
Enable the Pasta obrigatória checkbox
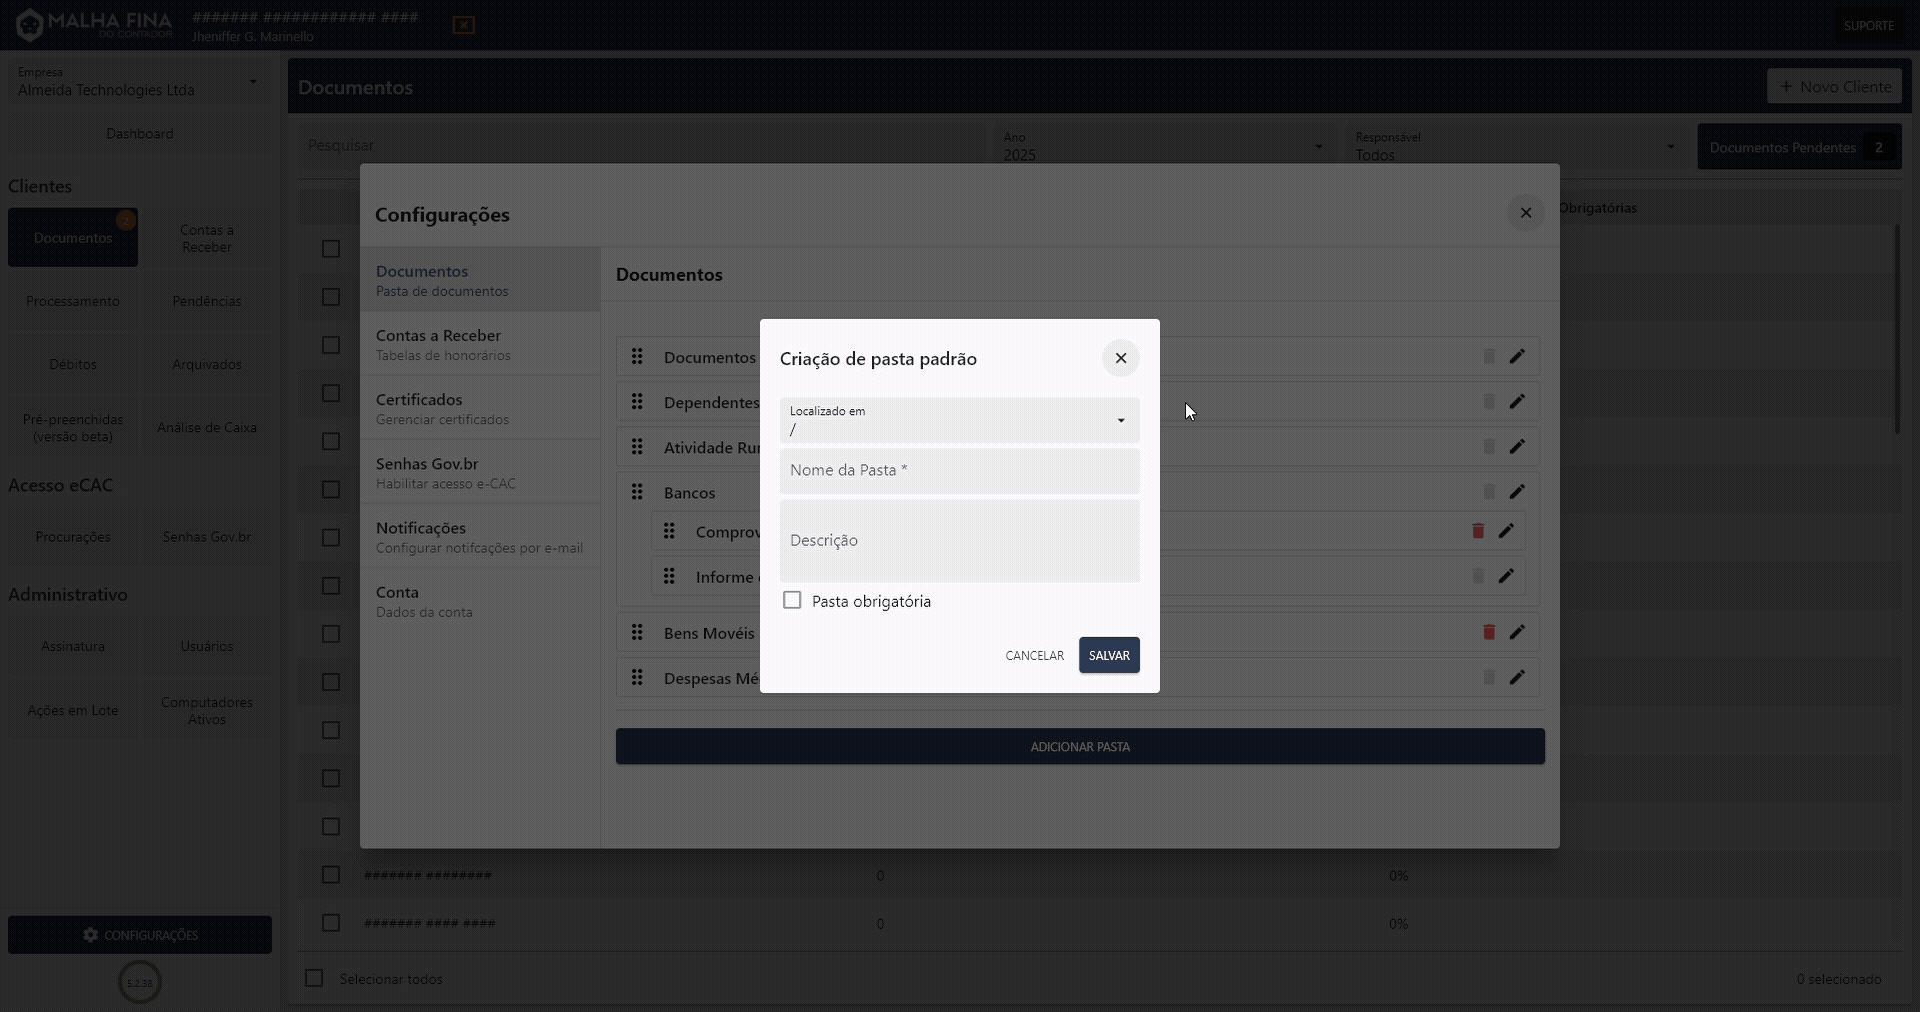(791, 600)
